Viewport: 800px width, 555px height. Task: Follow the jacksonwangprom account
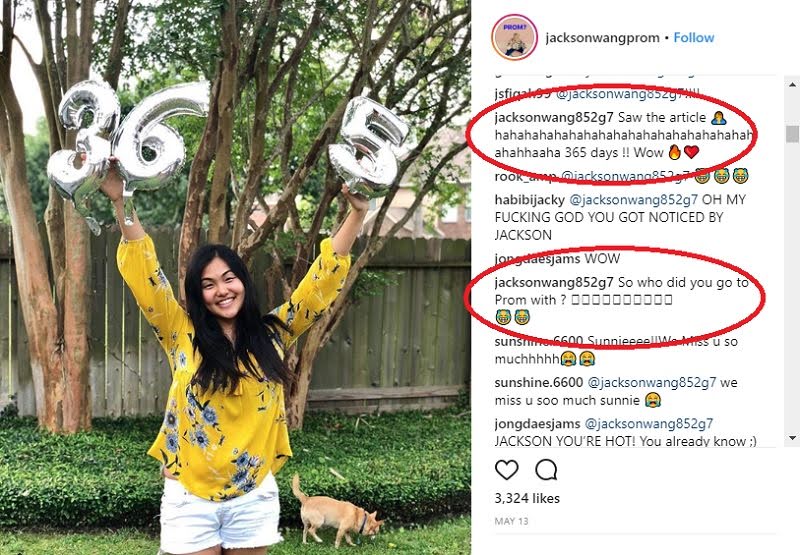(x=694, y=38)
